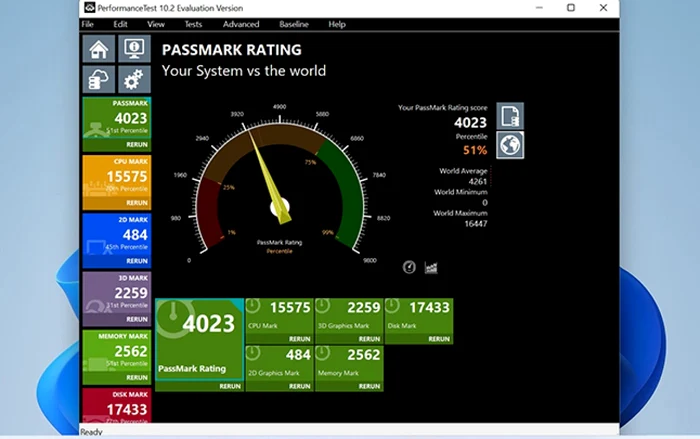Click the PASSMARK RATING heading
The image size is (700, 439).
tap(232, 50)
